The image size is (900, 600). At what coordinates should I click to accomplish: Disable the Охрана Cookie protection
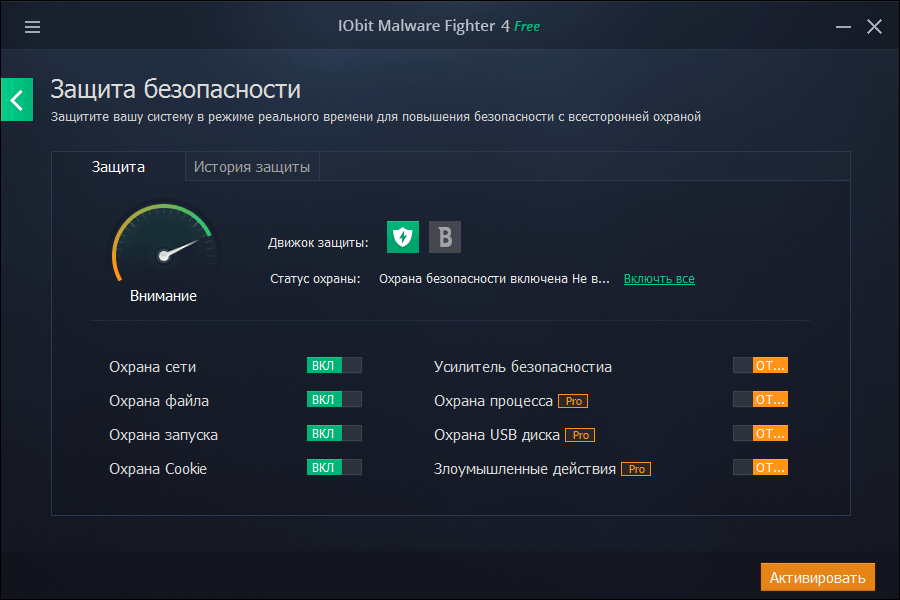tap(334, 467)
